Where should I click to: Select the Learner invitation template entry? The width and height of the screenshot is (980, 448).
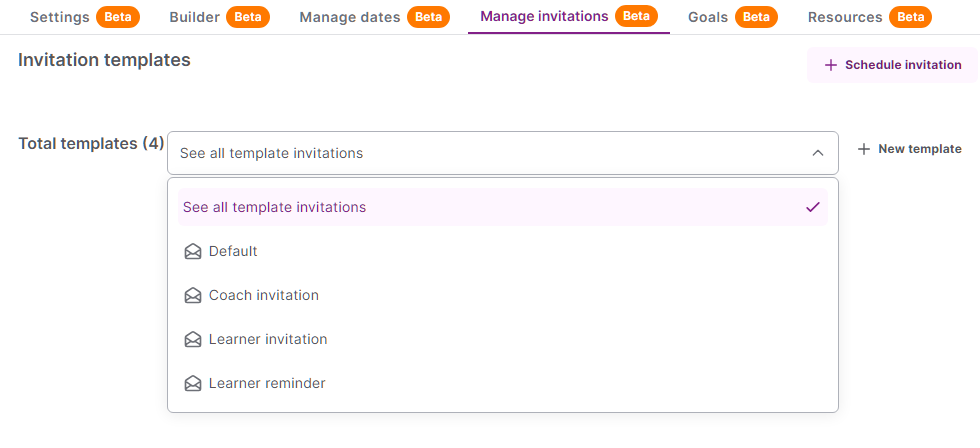[268, 339]
